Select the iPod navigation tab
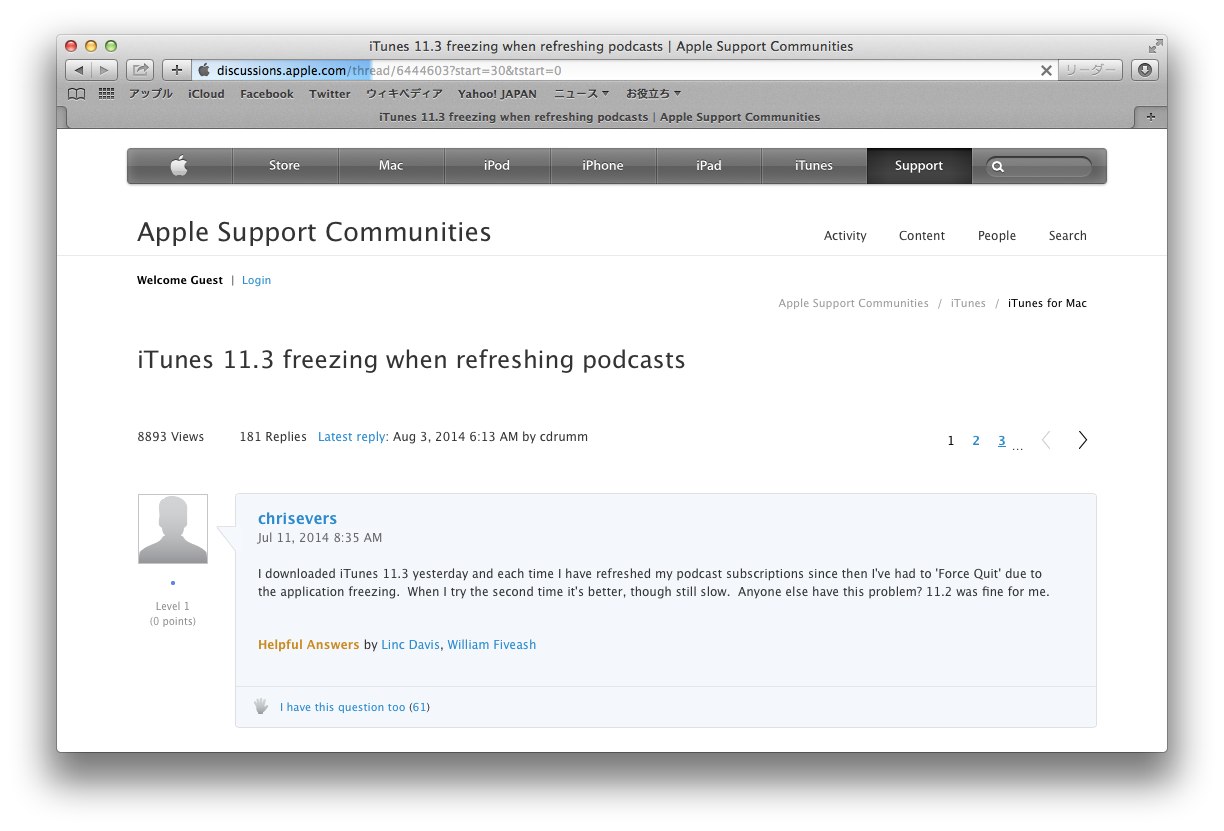 (497, 166)
